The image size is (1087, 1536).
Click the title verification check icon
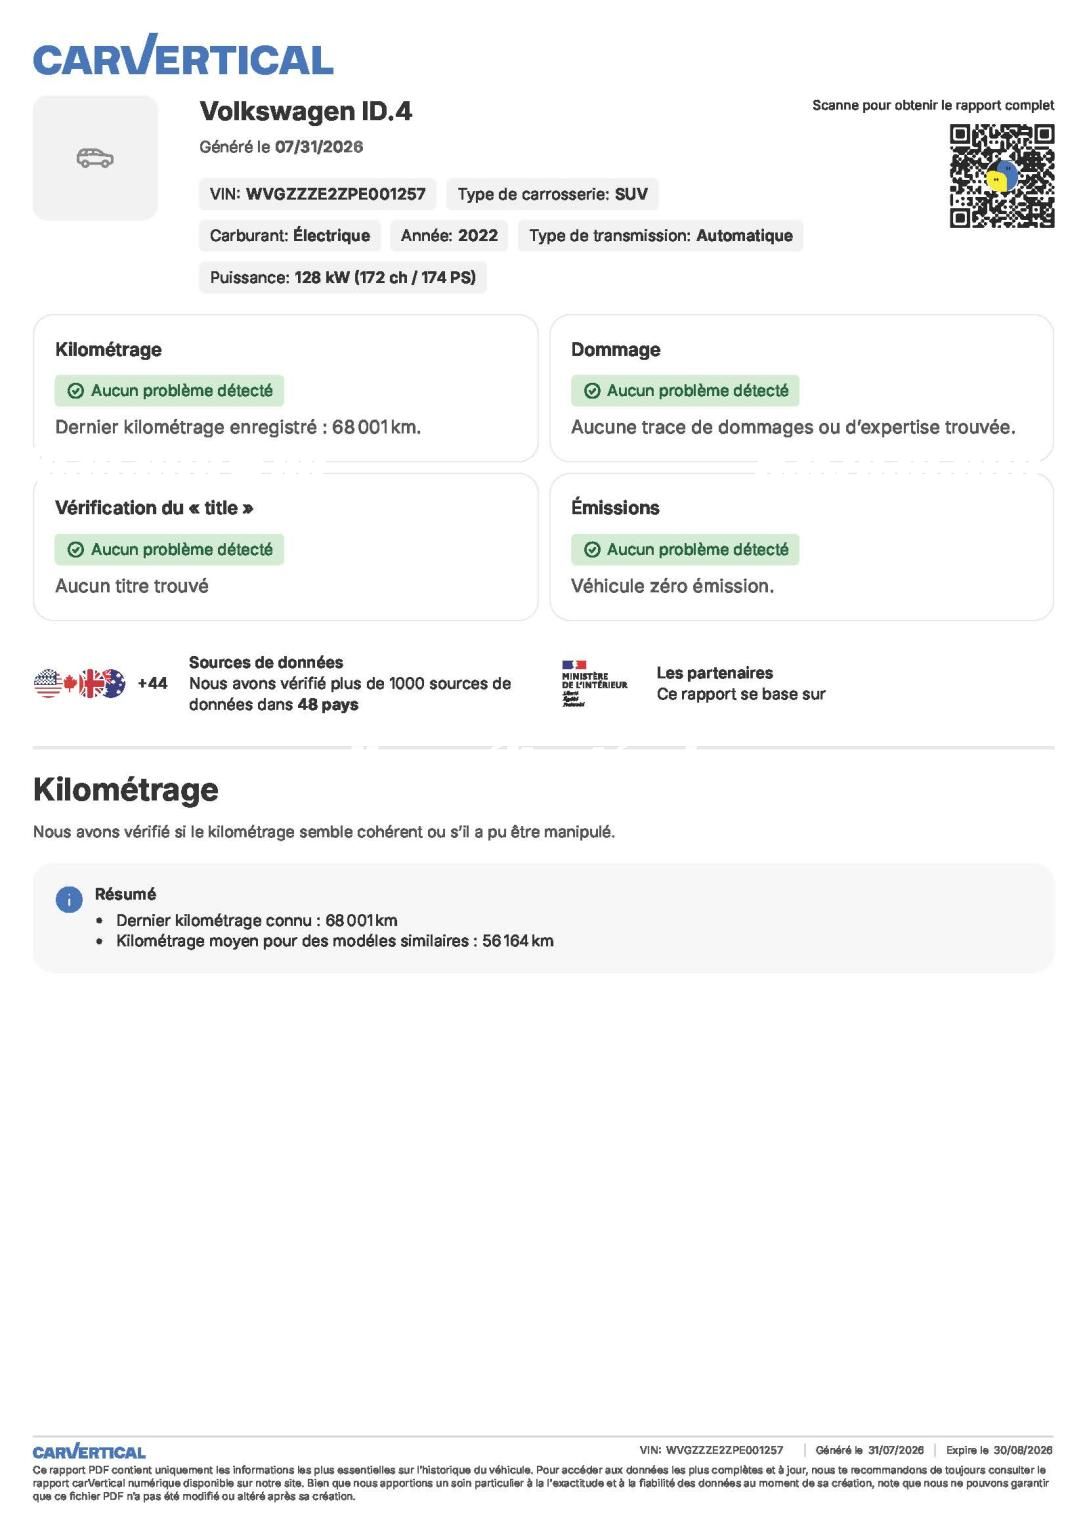75,550
